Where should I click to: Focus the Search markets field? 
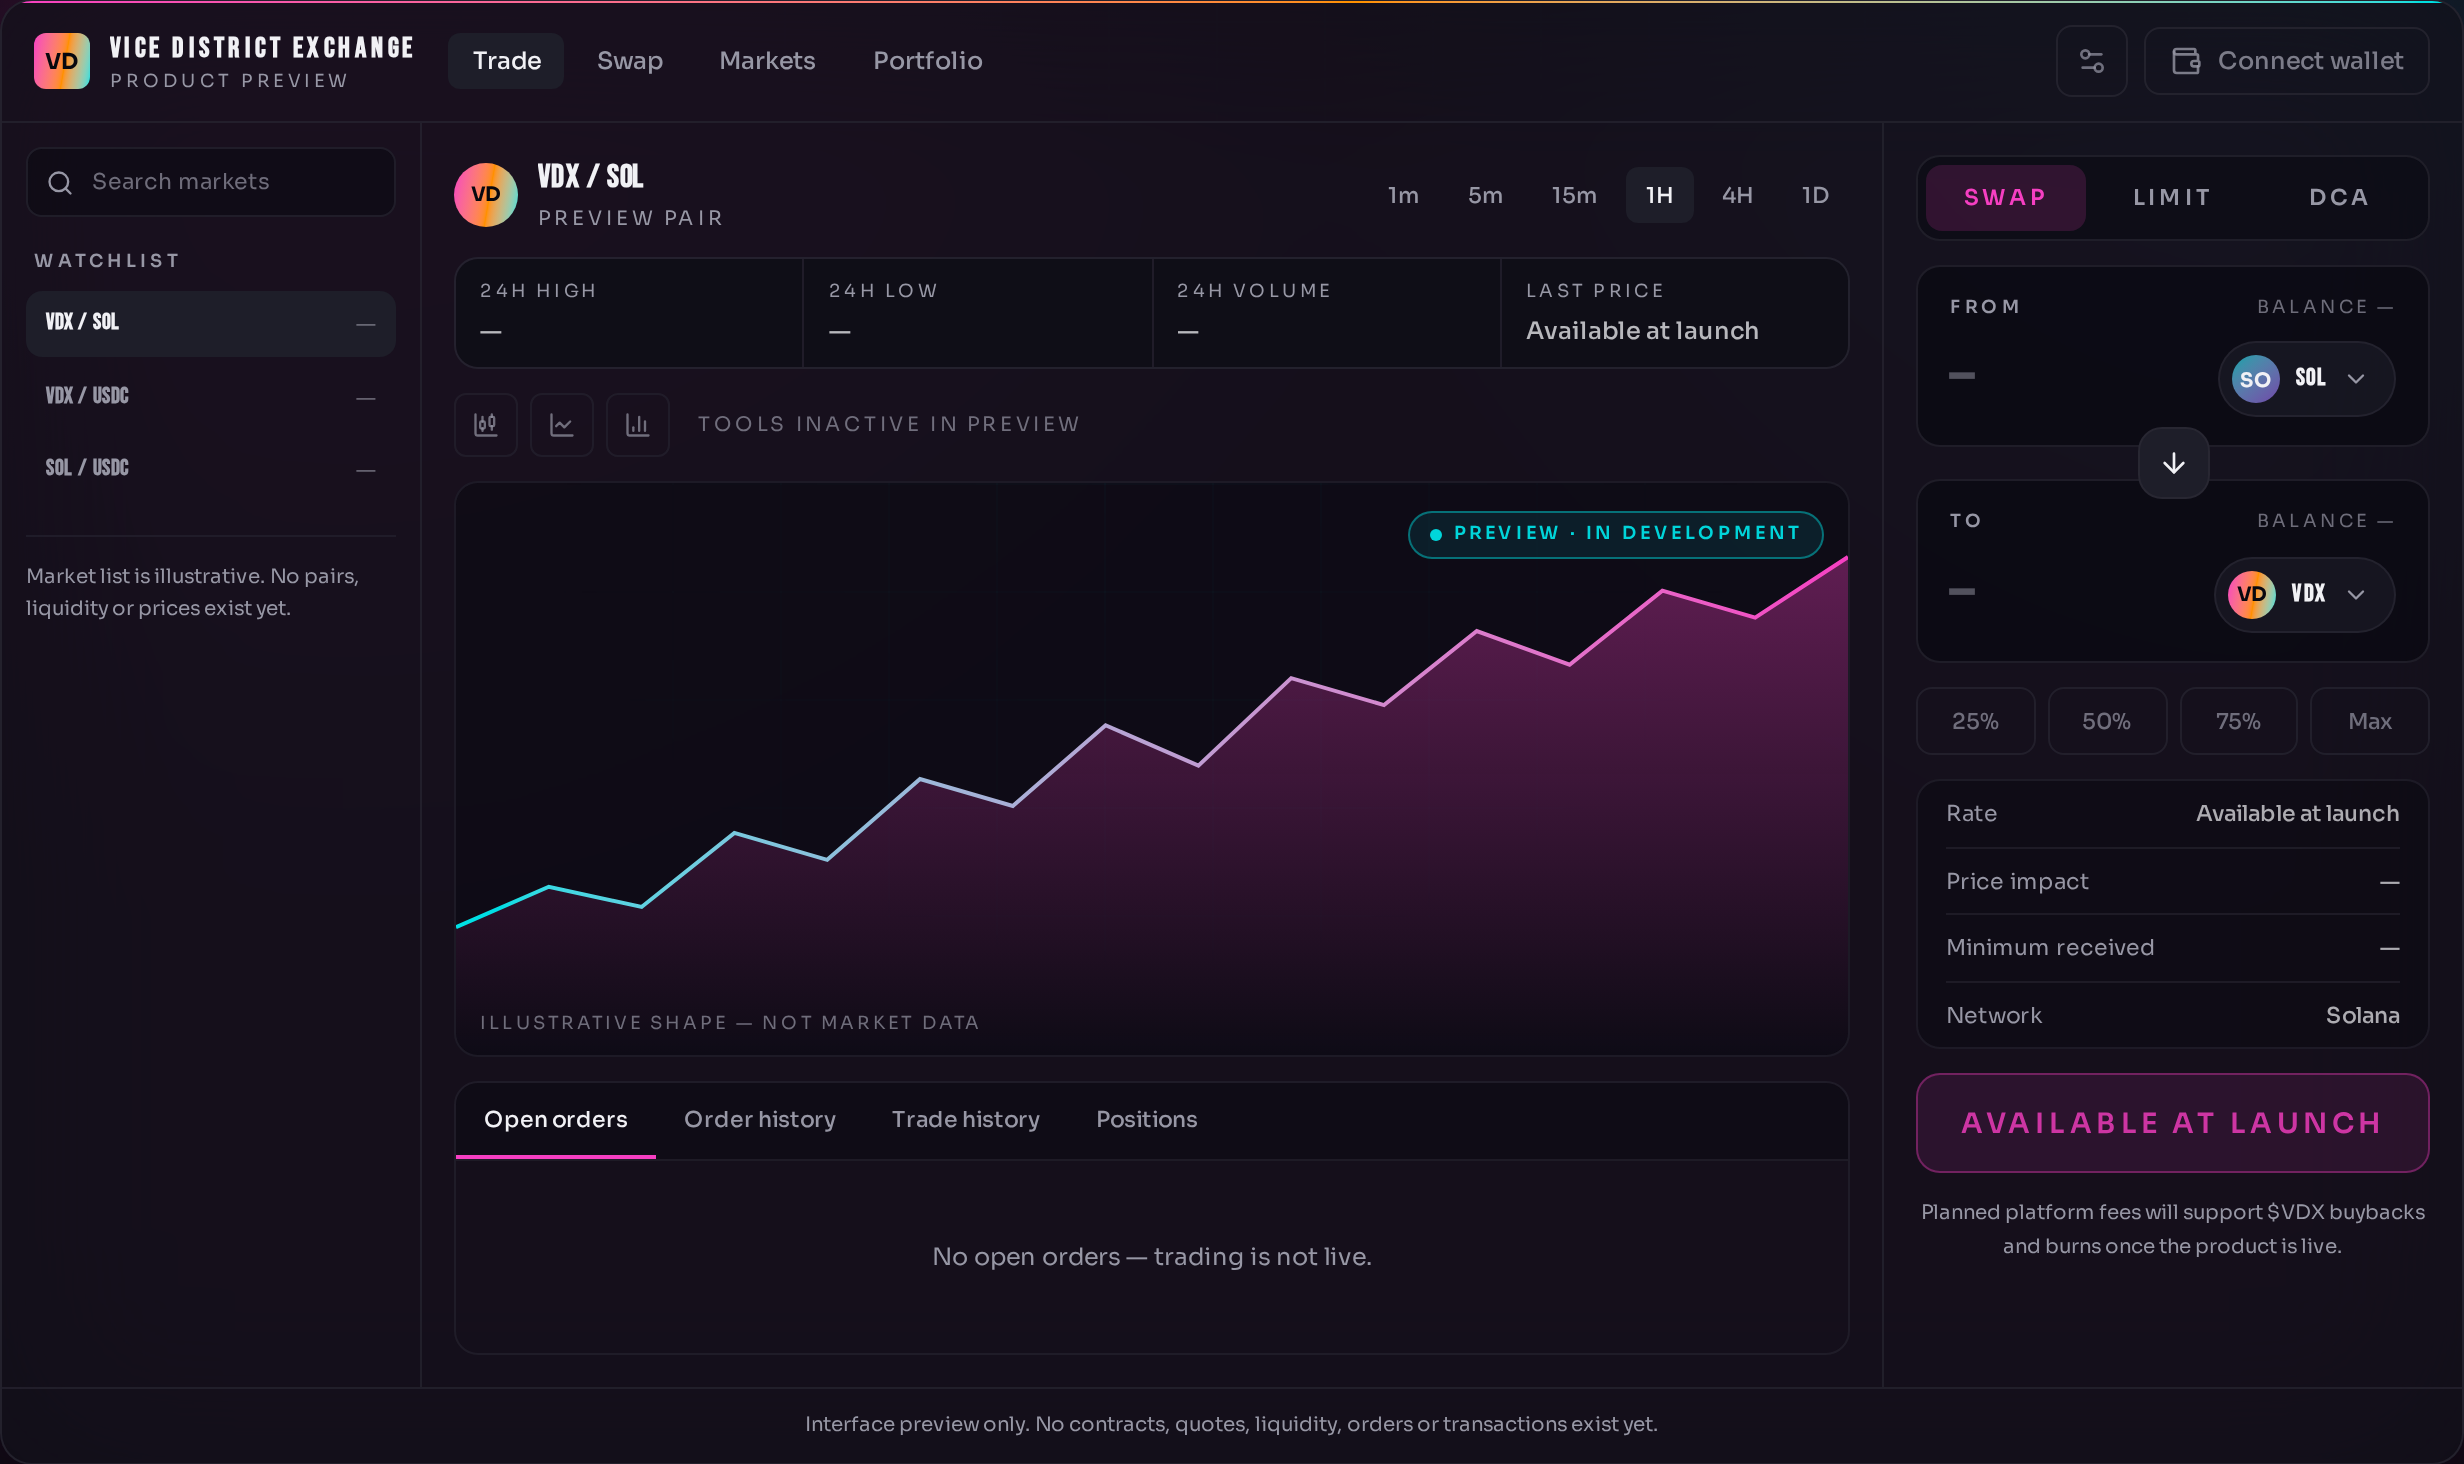pos(211,182)
